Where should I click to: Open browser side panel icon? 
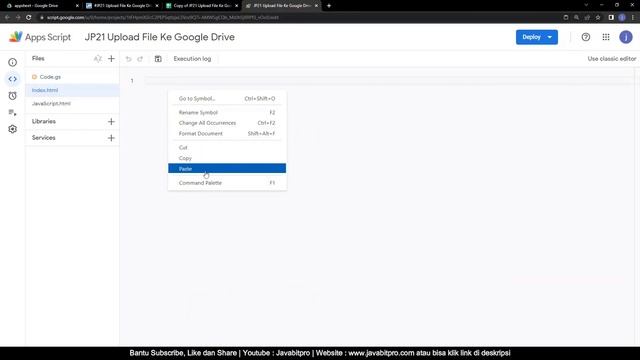(611, 18)
